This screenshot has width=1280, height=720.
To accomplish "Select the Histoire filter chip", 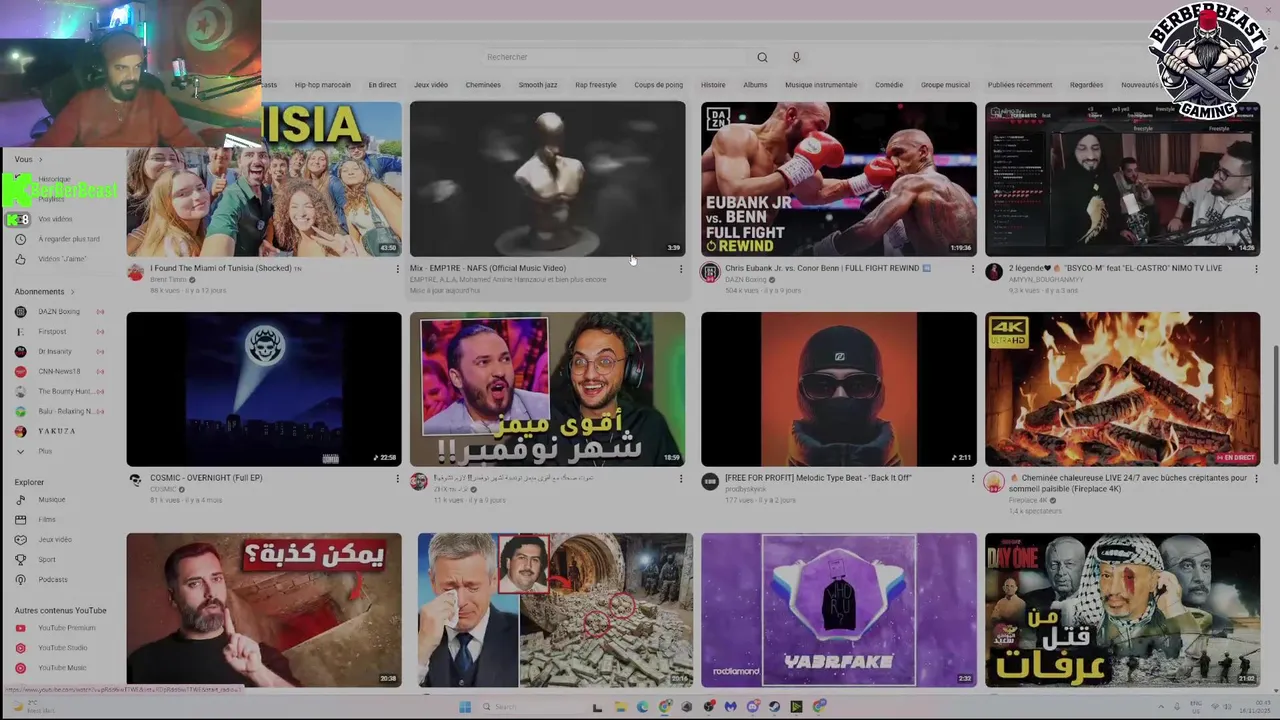I will tap(713, 85).
